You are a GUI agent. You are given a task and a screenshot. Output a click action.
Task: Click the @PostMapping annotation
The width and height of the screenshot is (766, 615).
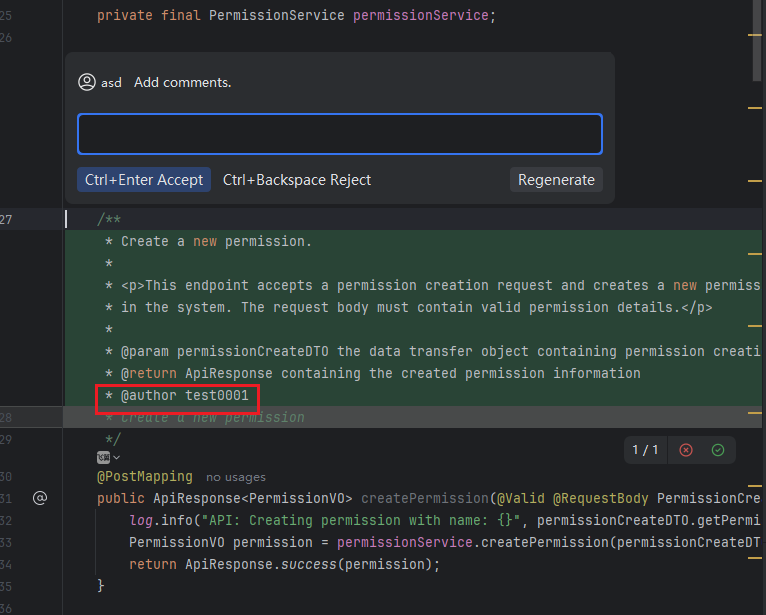tap(145, 477)
